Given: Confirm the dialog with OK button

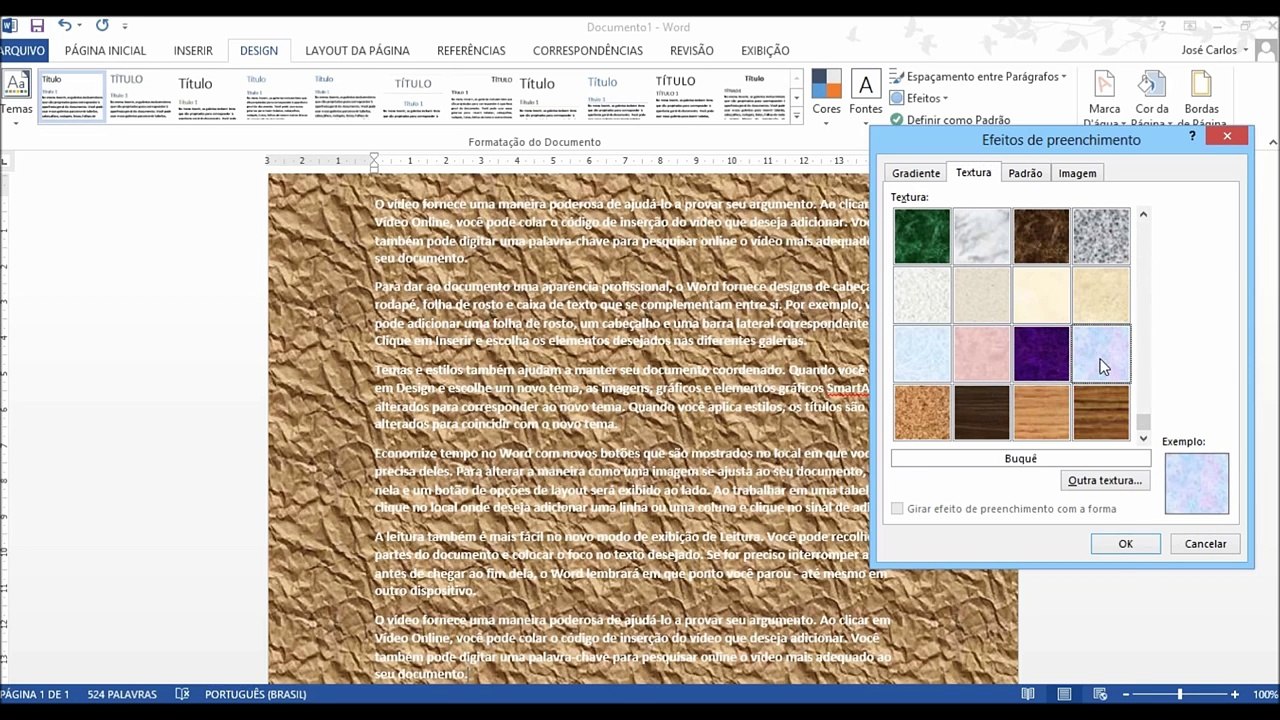Looking at the screenshot, I should [1125, 544].
